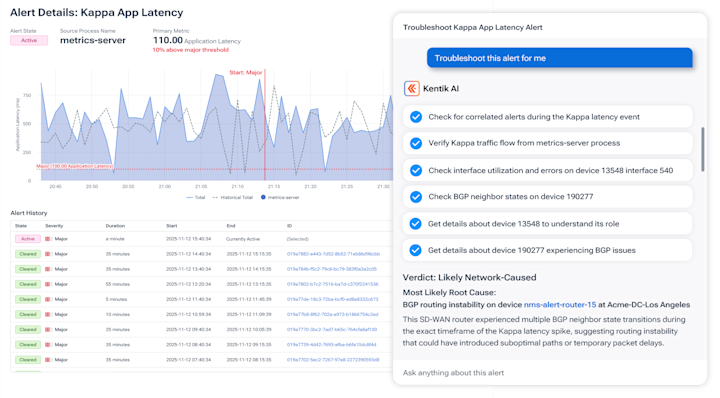Select 'Check BGP neighbor states on device 190277'
The image size is (720, 398).
547,196
